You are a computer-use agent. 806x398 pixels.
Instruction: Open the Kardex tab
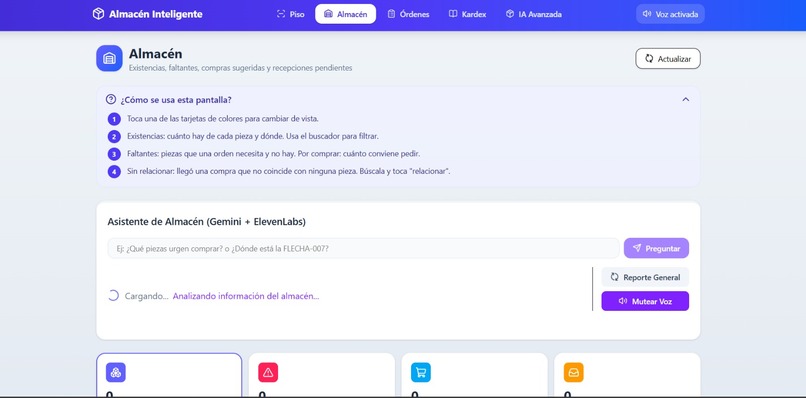(467, 14)
